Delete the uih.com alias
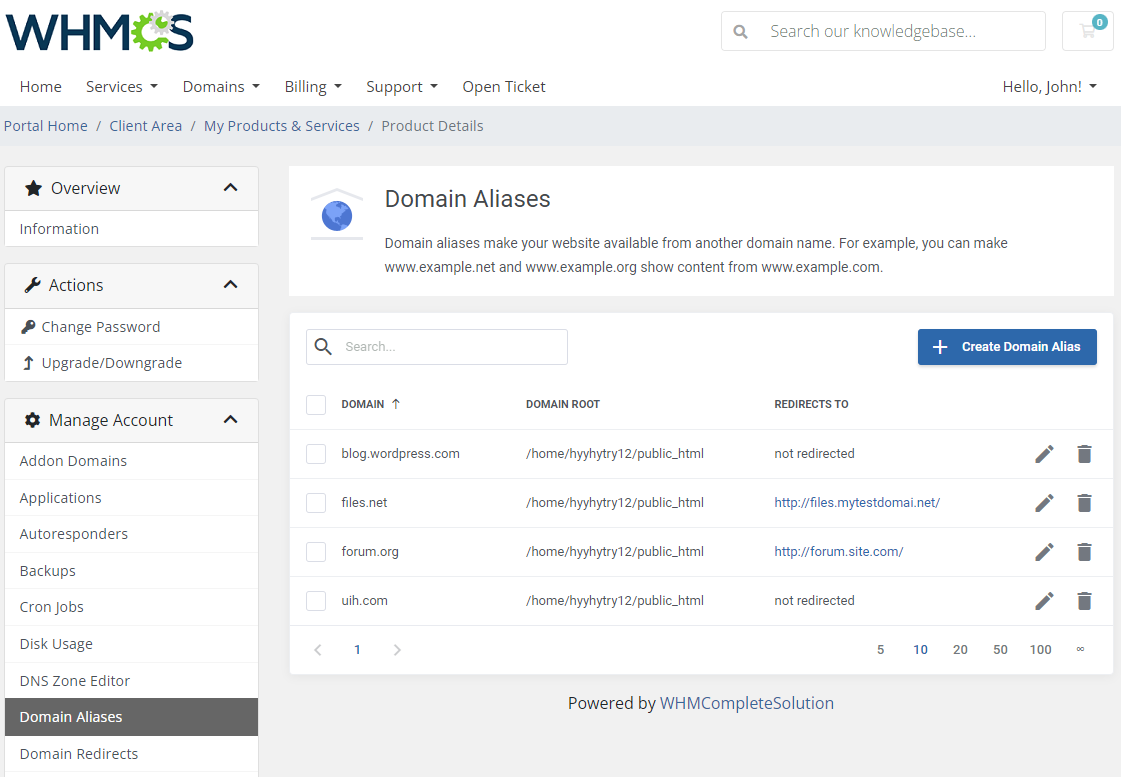The height and width of the screenshot is (777, 1121). coord(1084,600)
